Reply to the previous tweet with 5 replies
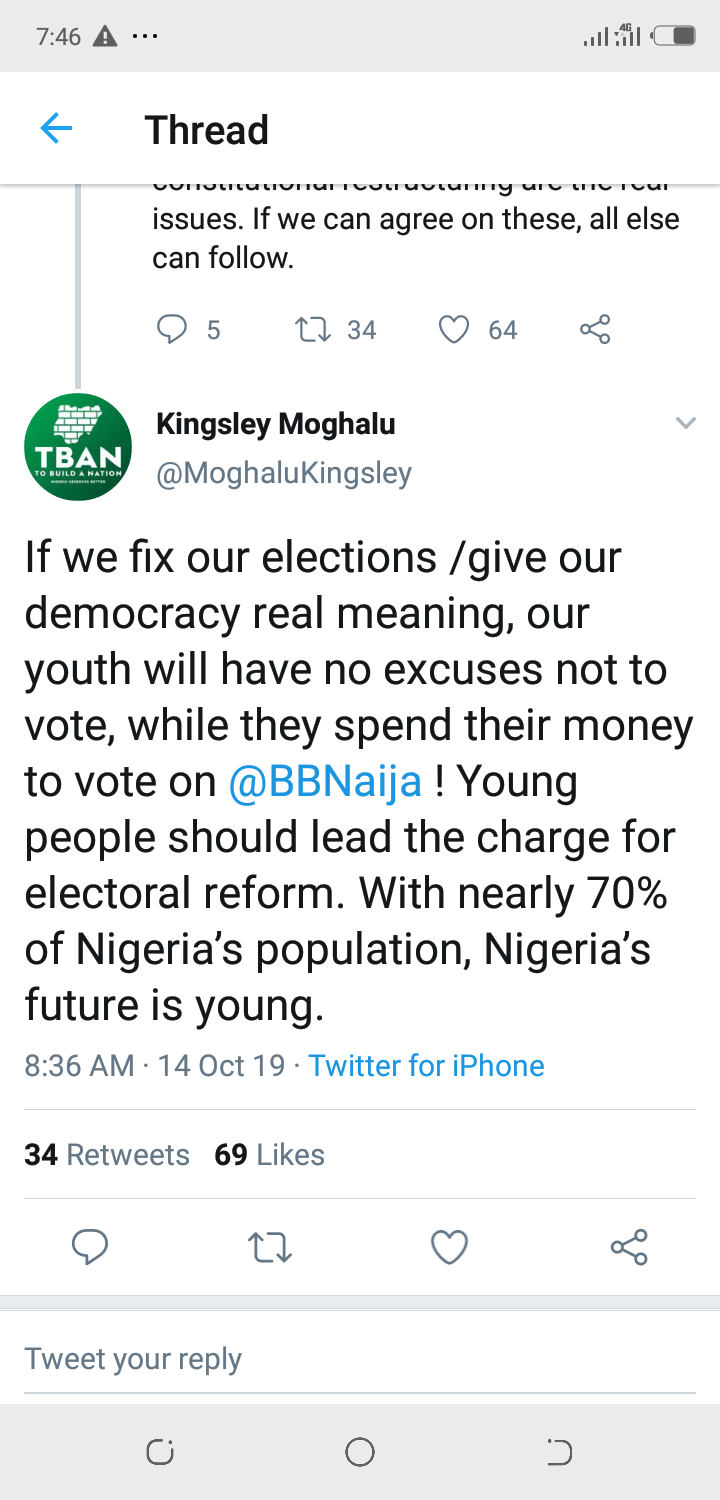 [173, 329]
